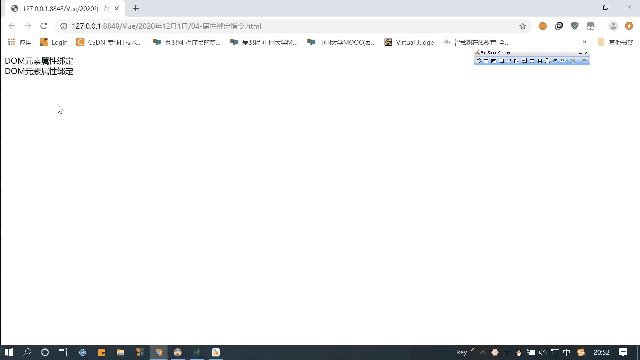Open volume control in system tray
Image resolution: width=640 pixels, height=360 pixels.
point(543,352)
